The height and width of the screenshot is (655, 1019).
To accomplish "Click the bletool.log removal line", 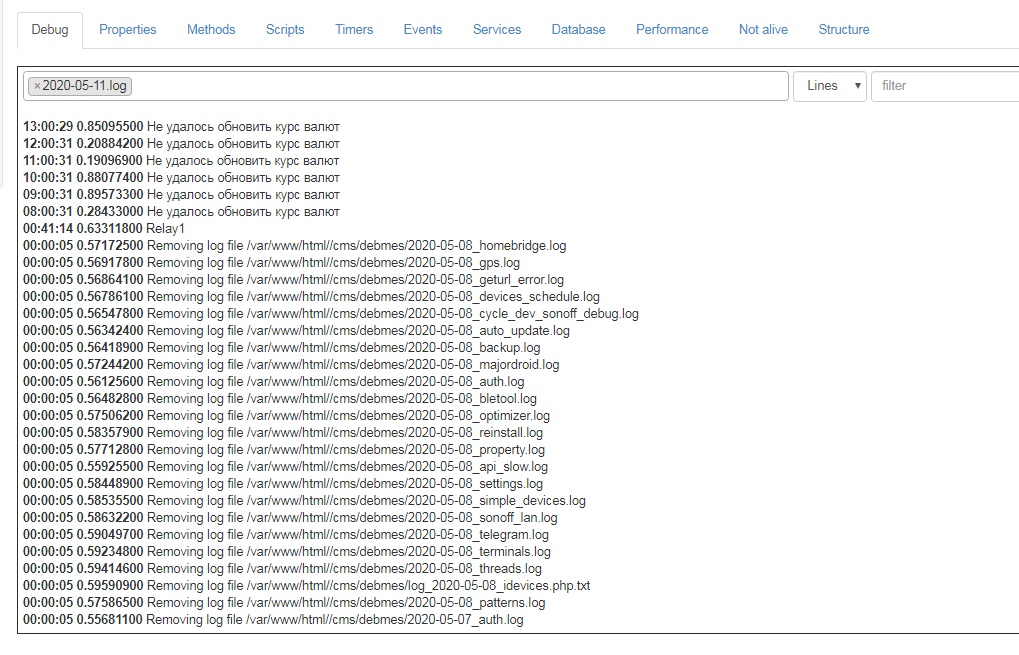I will tap(279, 398).
